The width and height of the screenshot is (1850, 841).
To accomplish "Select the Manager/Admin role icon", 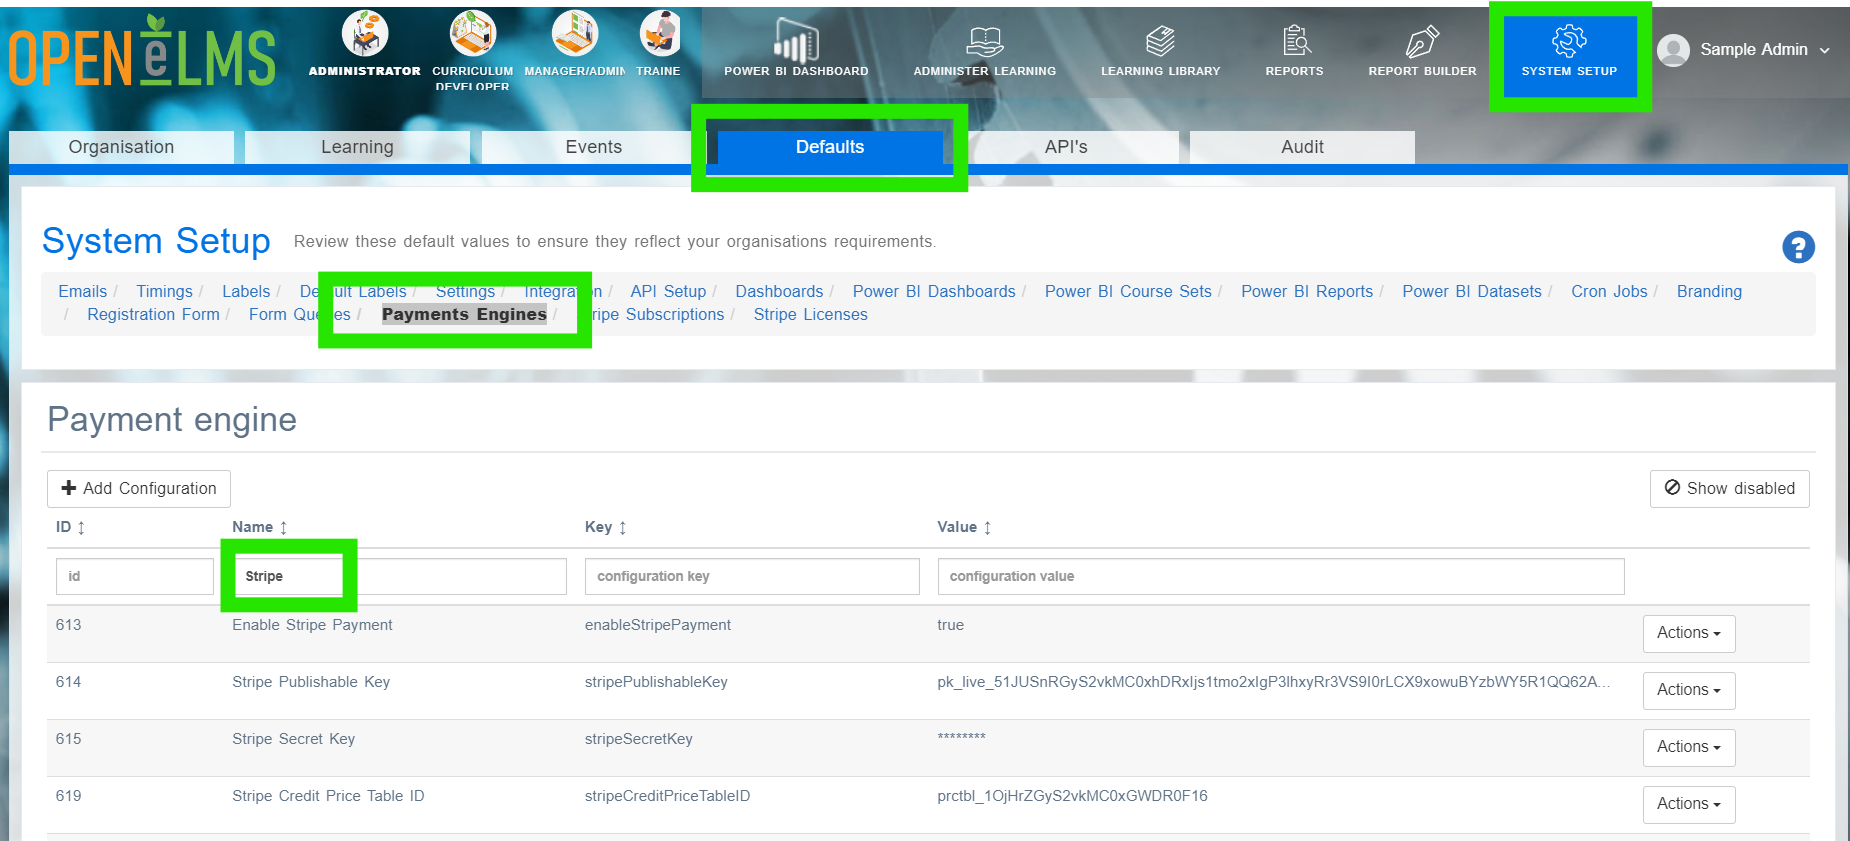I will click(575, 34).
